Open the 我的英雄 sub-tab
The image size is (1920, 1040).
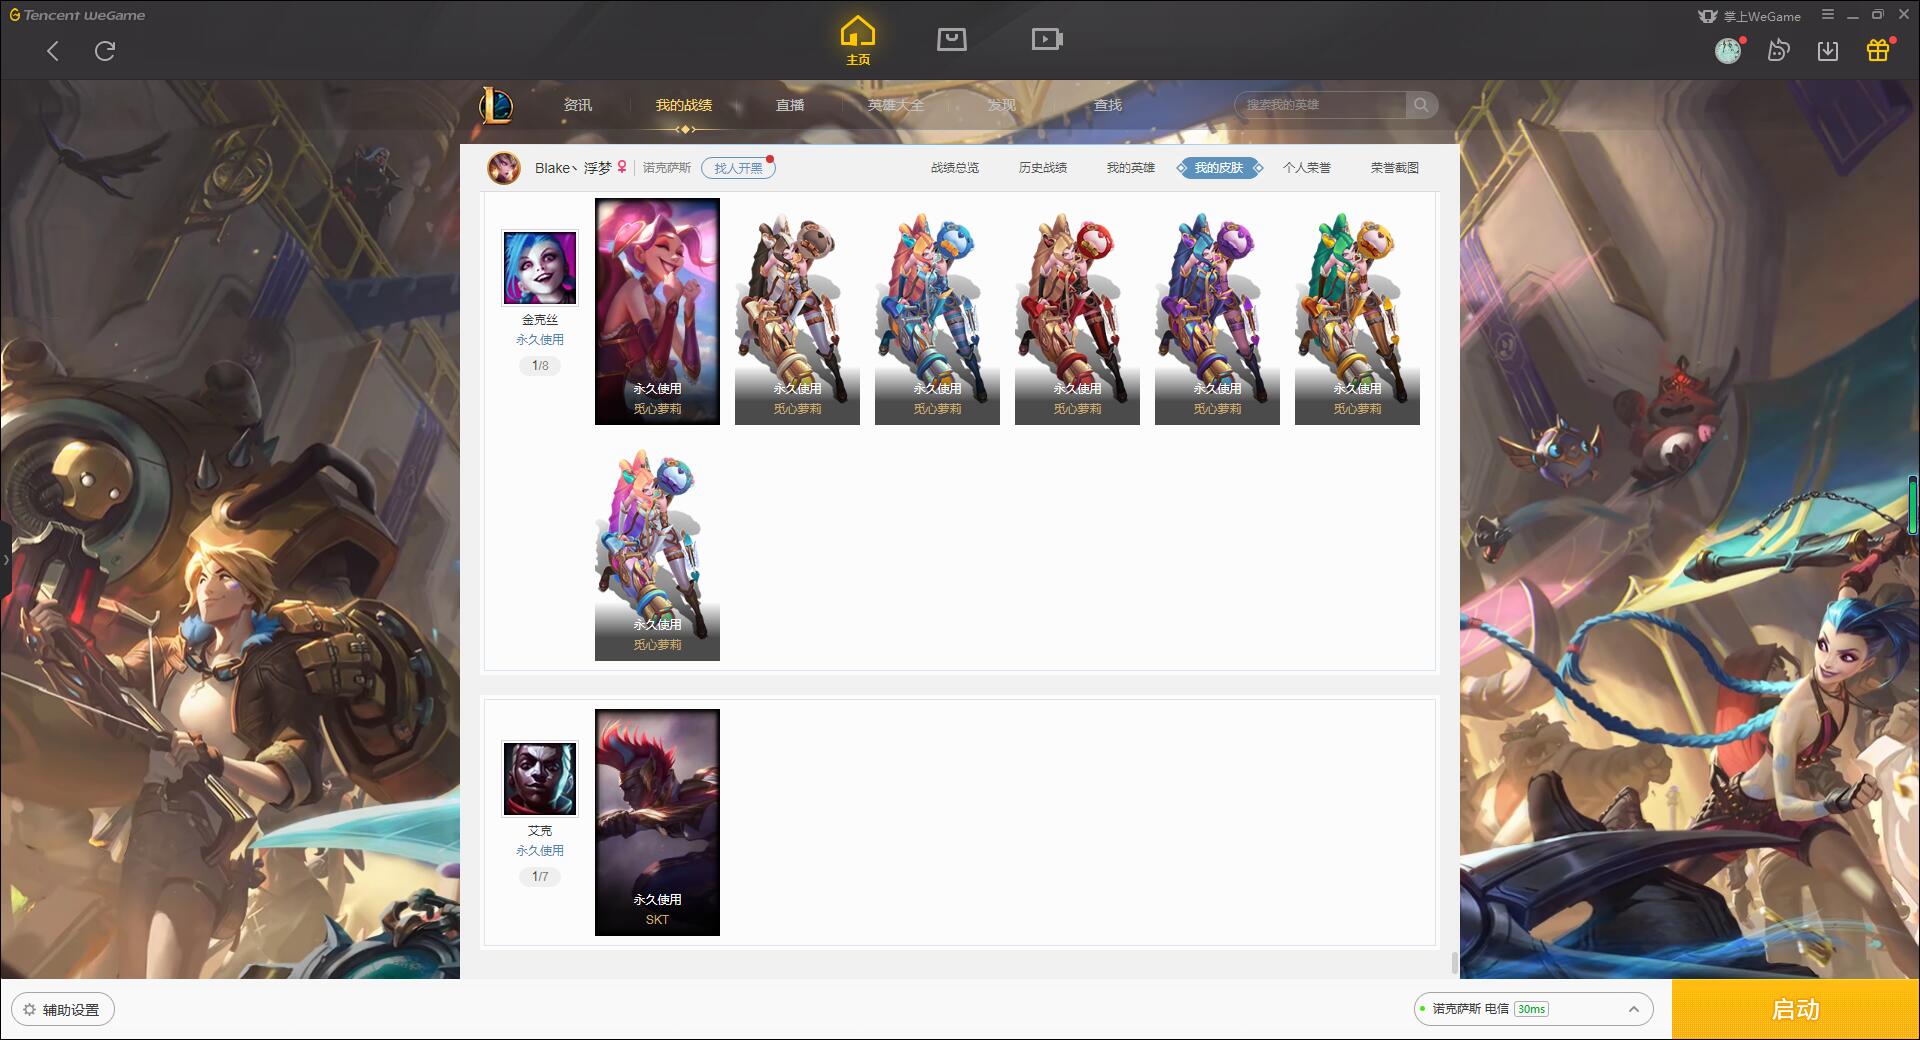click(x=1131, y=168)
